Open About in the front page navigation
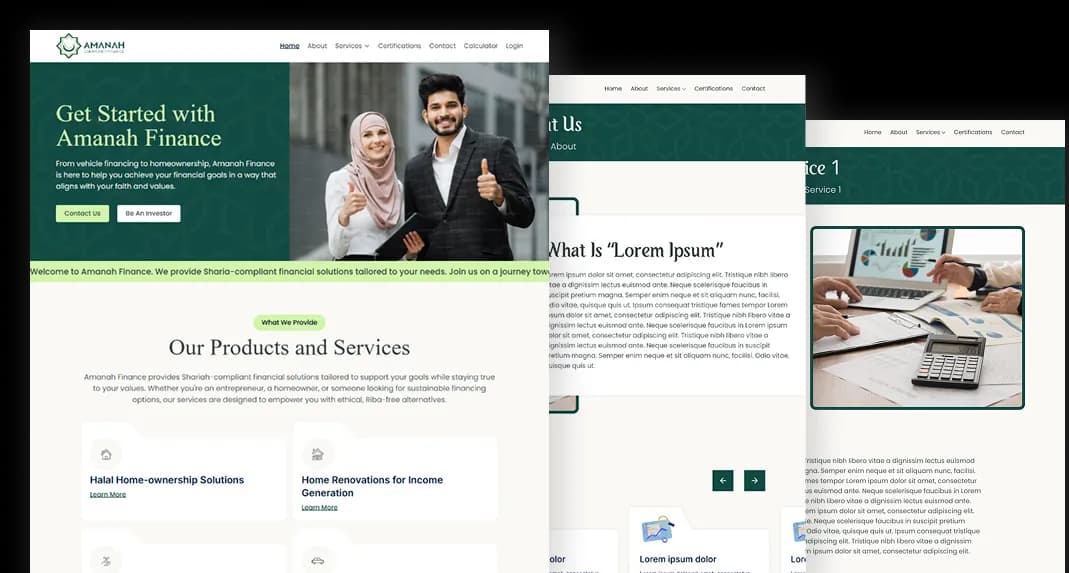The image size is (1069, 573). point(317,46)
